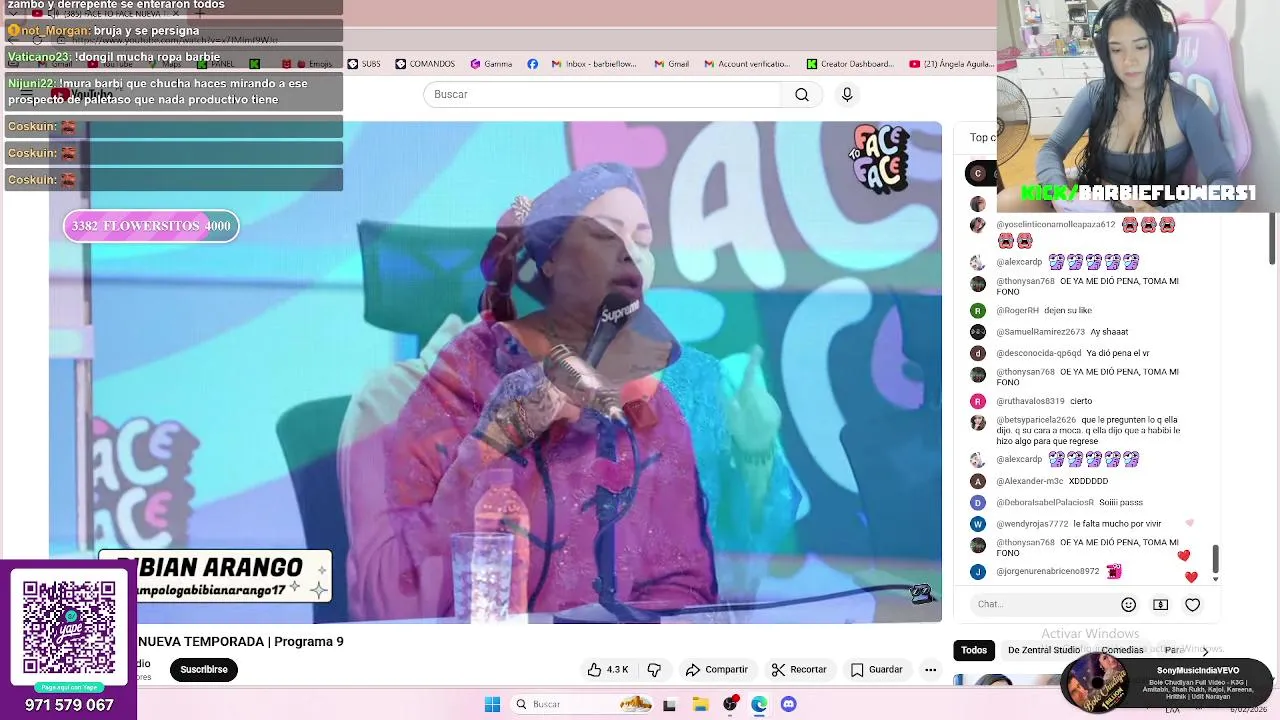The width and height of the screenshot is (1280, 720).
Task: Open the Account verification bookmark
Action: [747, 64]
